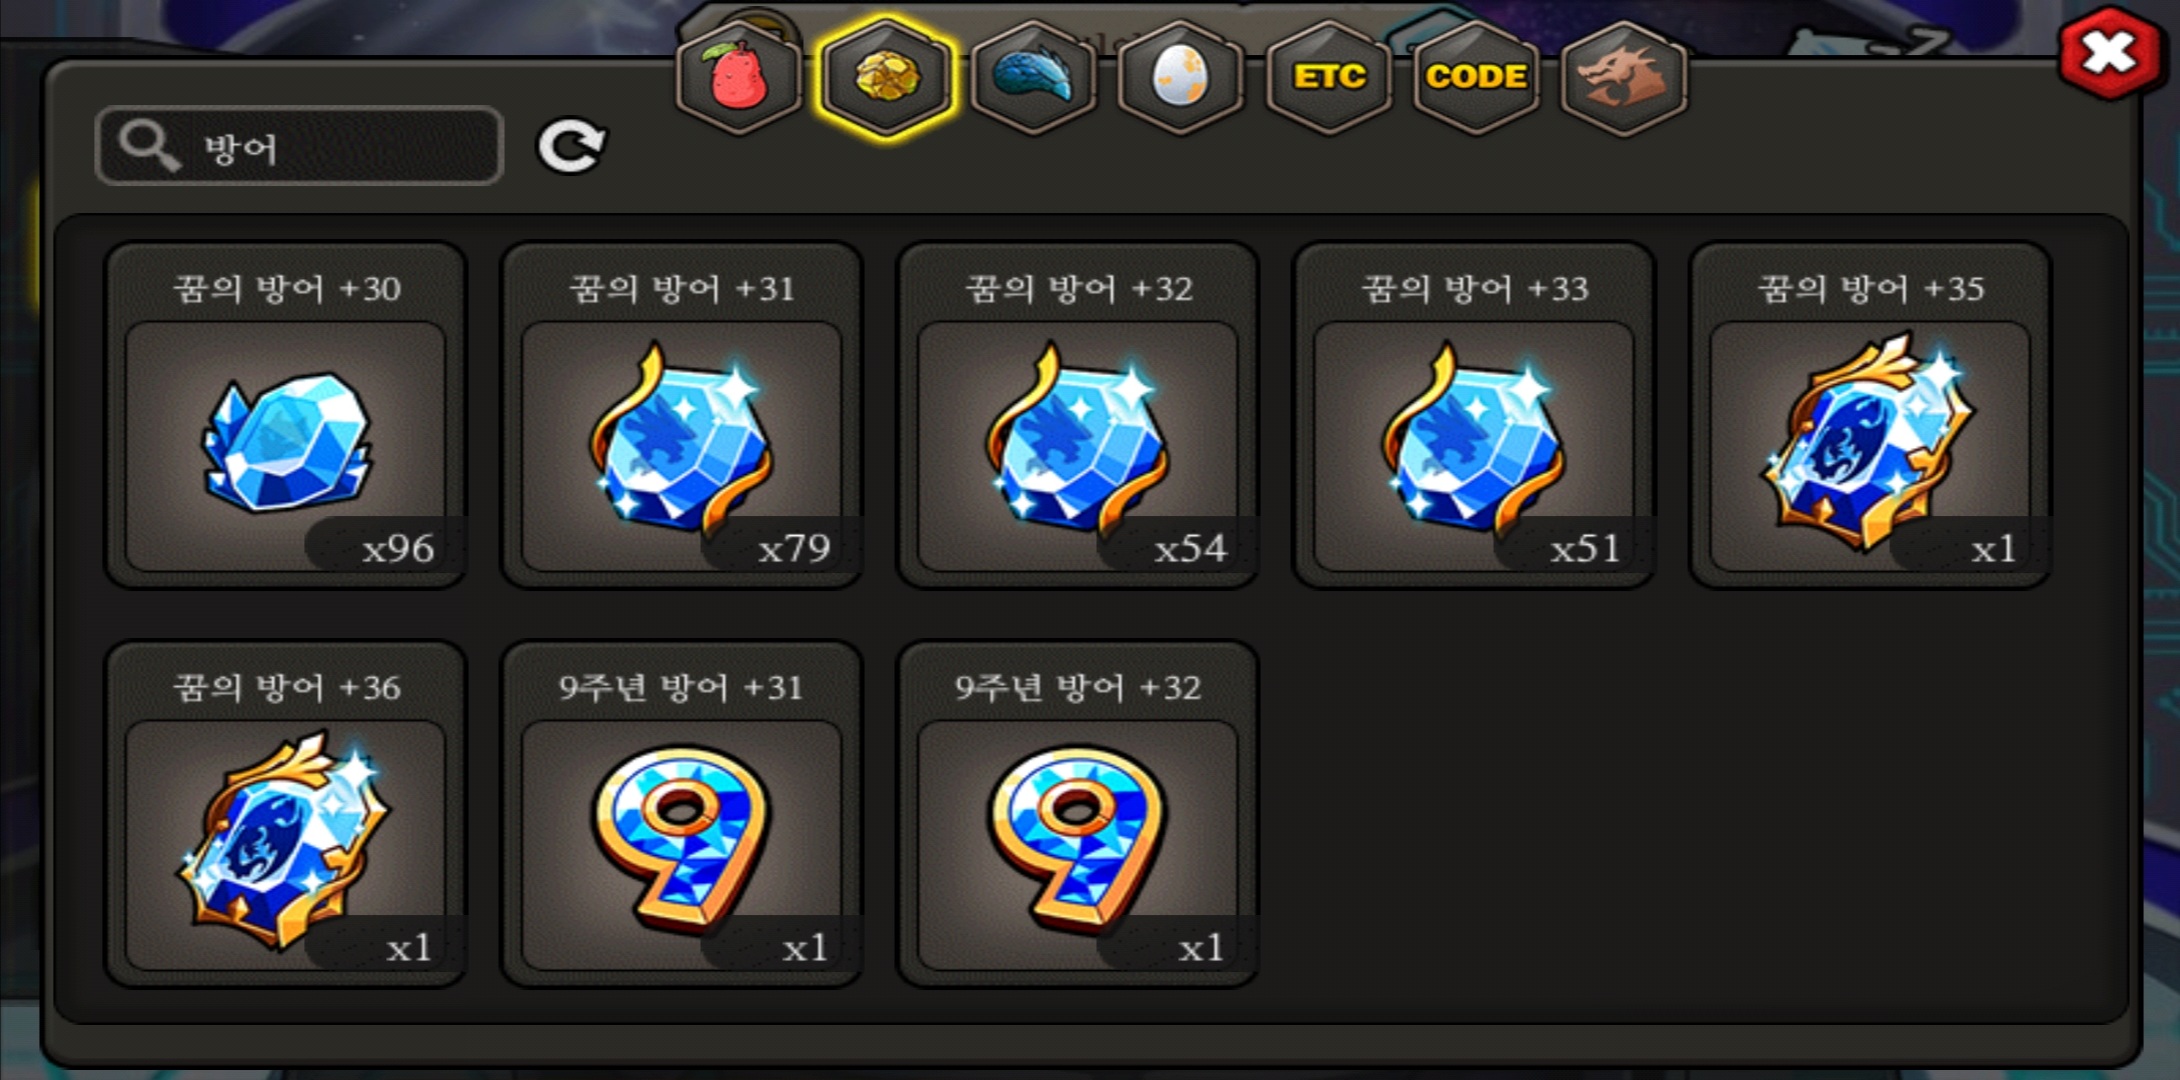The width and height of the screenshot is (2180, 1080).
Task: Switch to the blue dragon scale tab
Action: [1033, 78]
